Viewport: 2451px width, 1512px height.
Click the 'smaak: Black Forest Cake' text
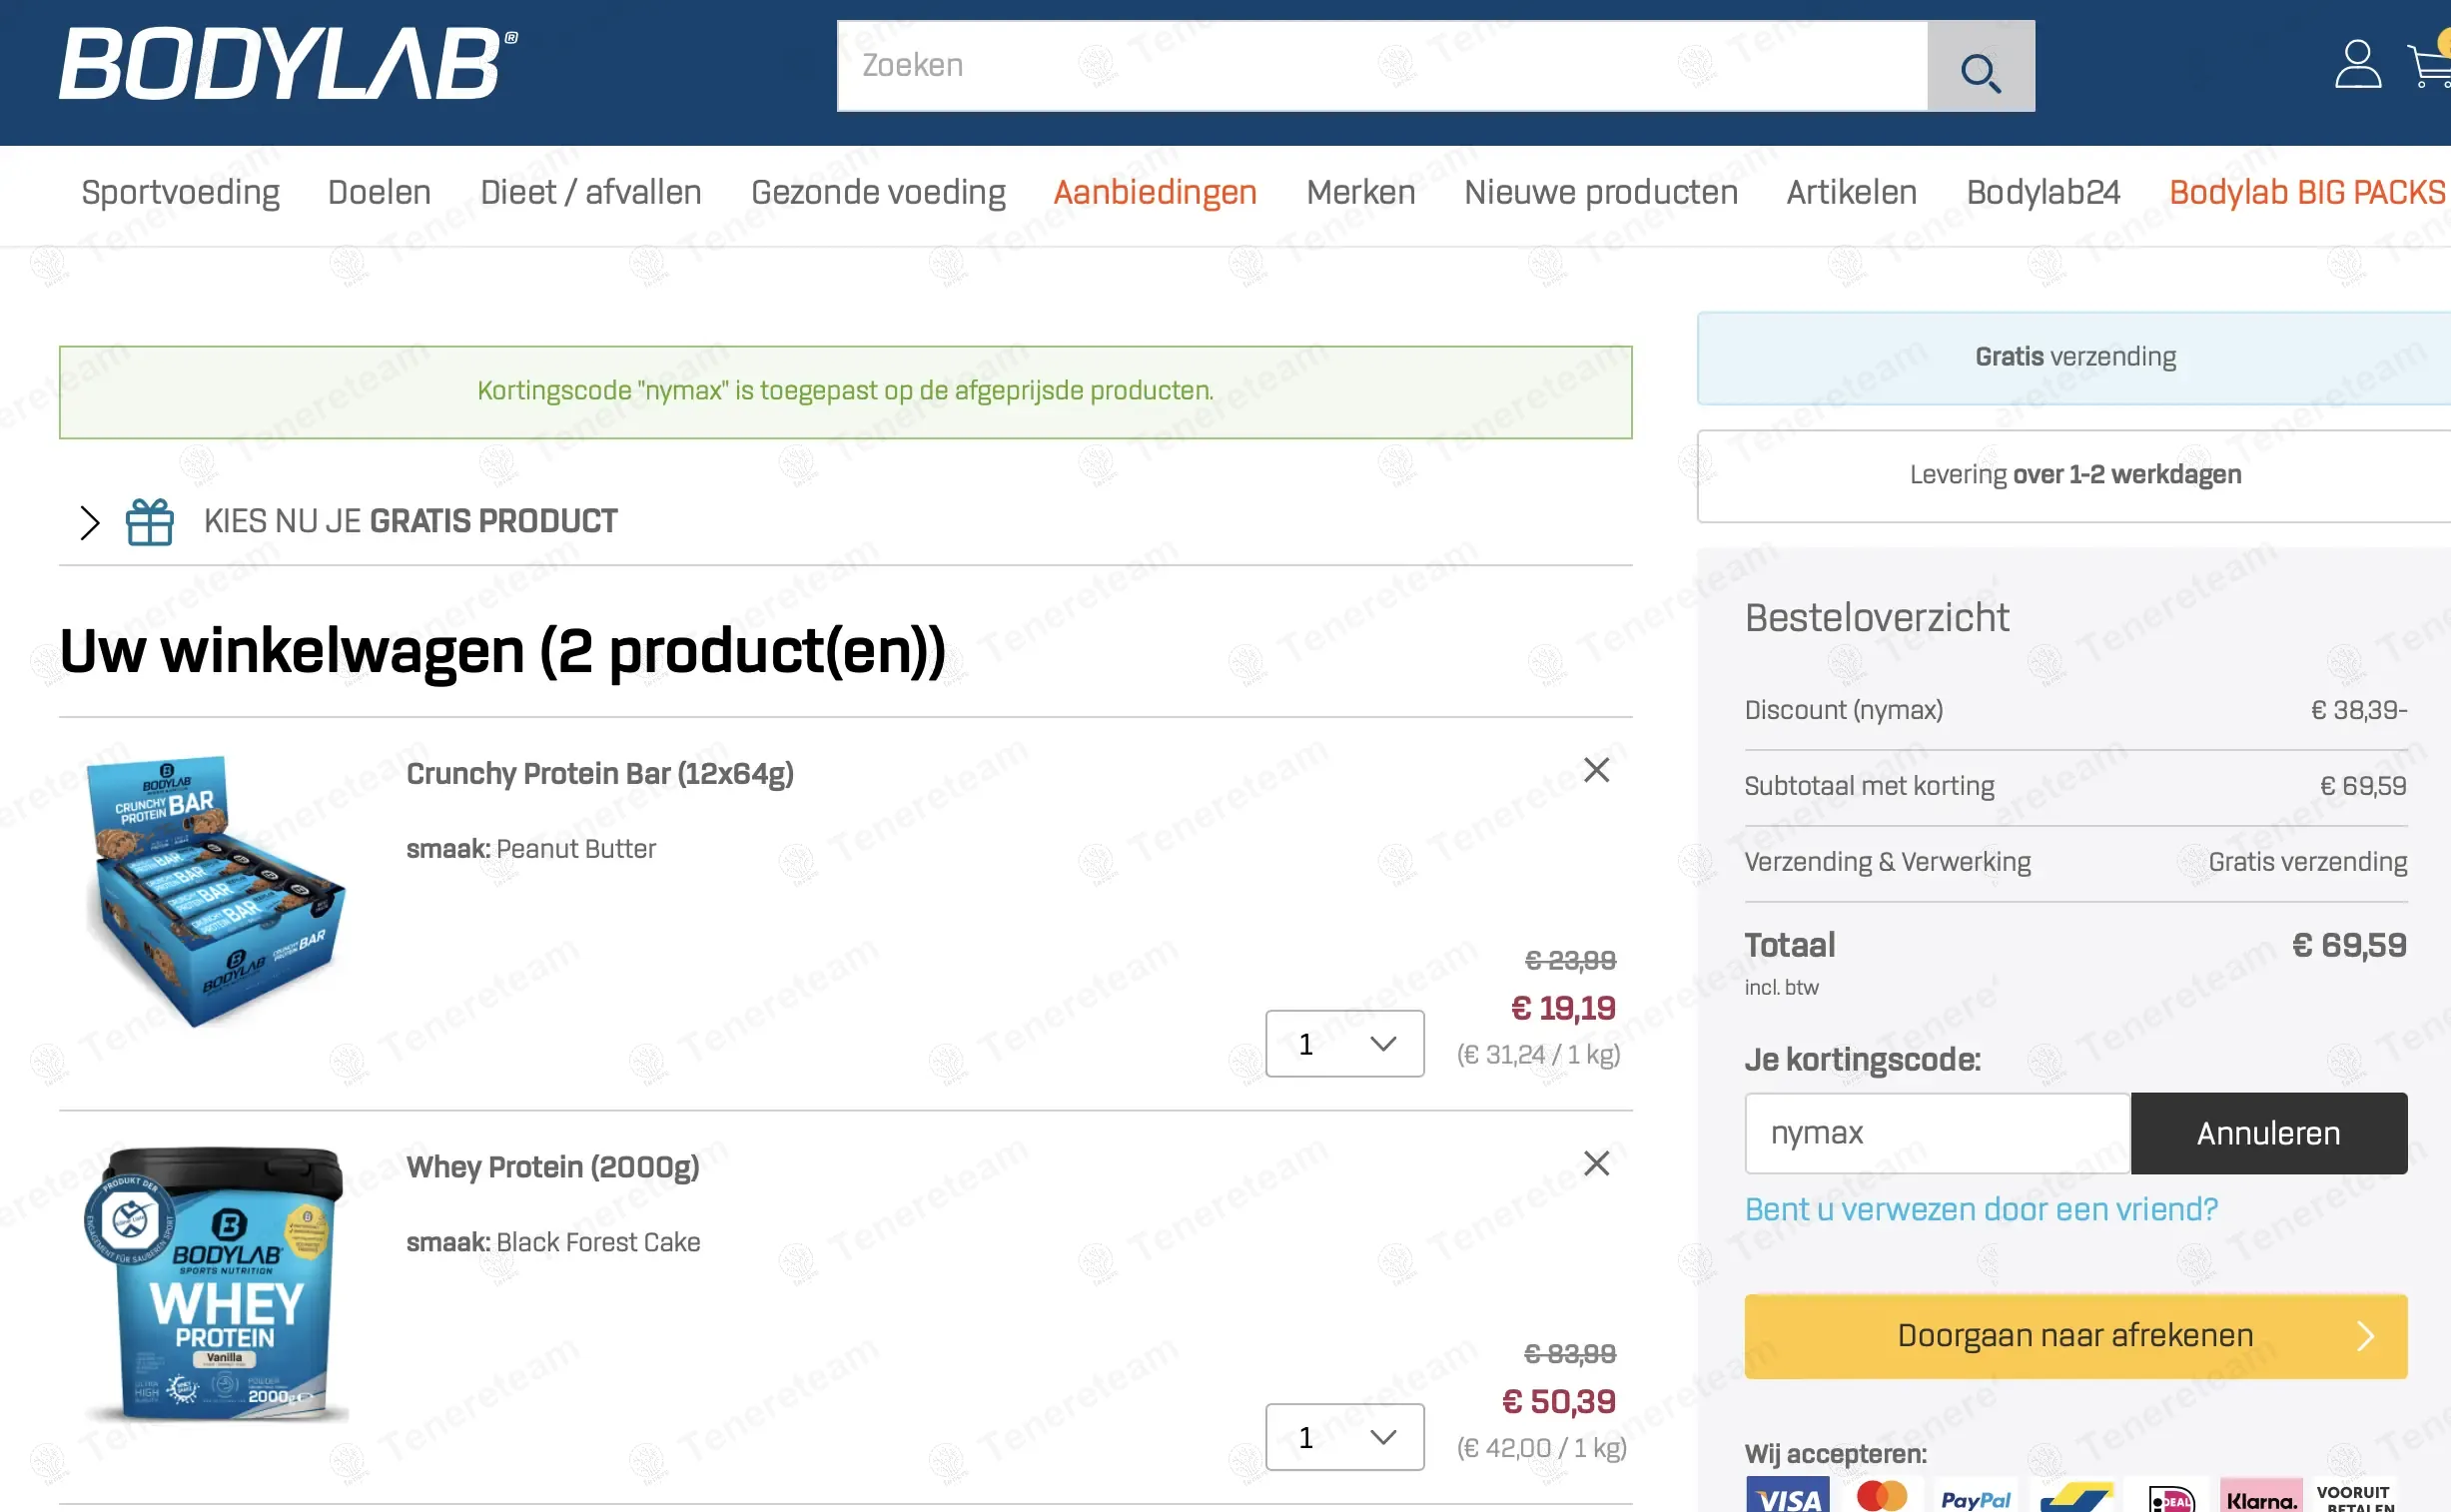553,1243
